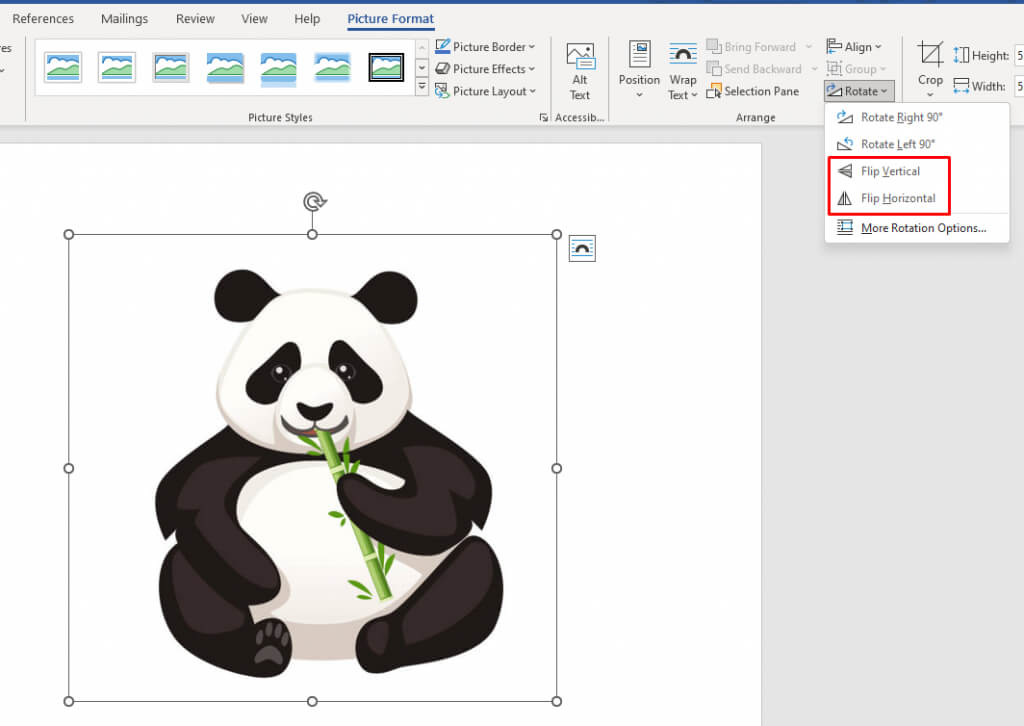Click the Alt Text icon
Screen dimensions: 1024x726
point(580,57)
